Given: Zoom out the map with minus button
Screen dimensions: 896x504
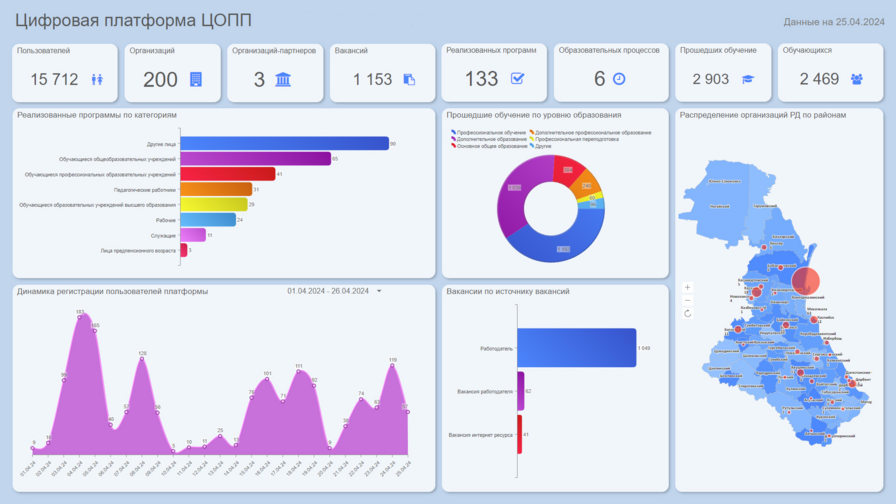Looking at the screenshot, I should tap(688, 300).
